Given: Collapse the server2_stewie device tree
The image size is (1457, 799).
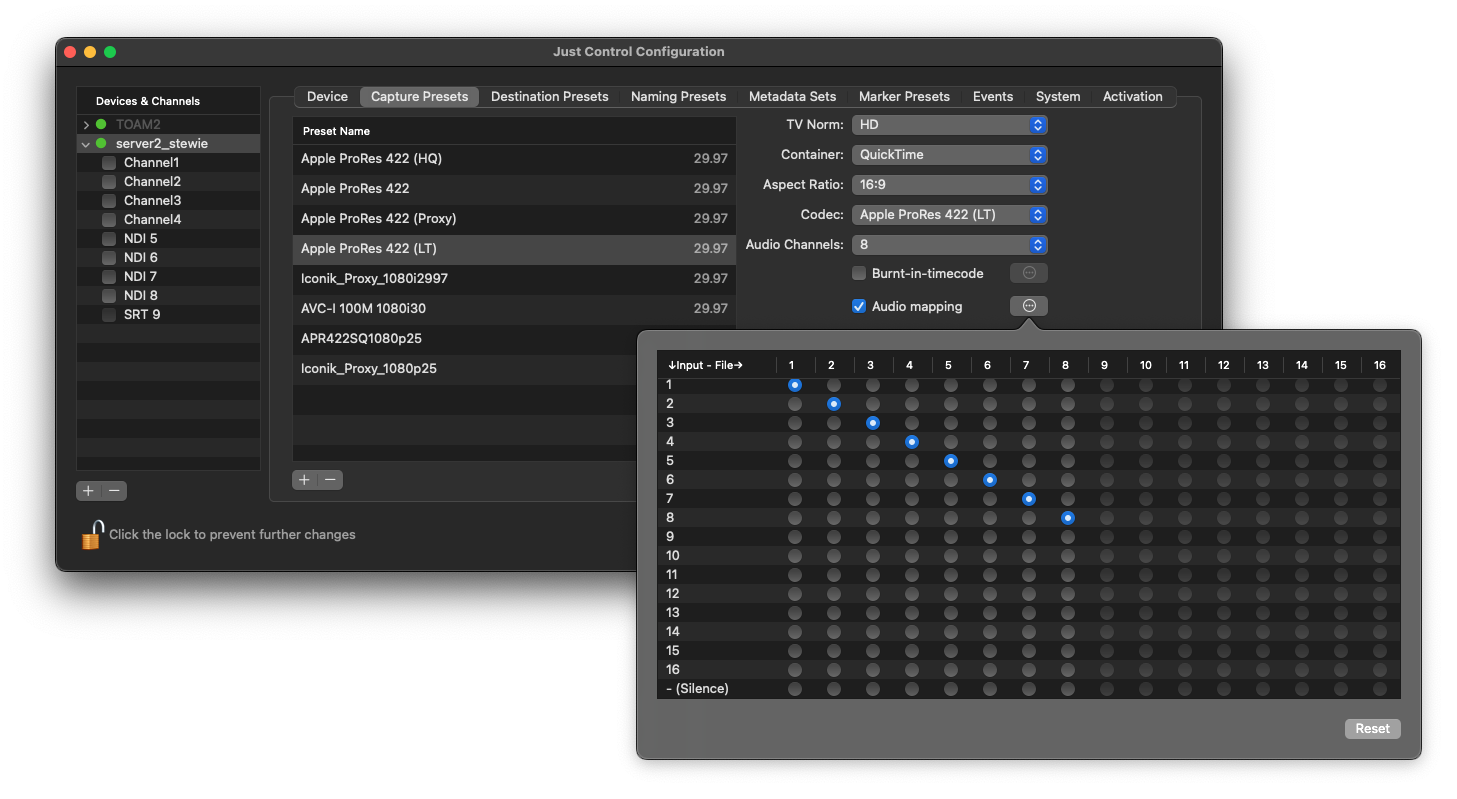Looking at the screenshot, I should coord(86,144).
